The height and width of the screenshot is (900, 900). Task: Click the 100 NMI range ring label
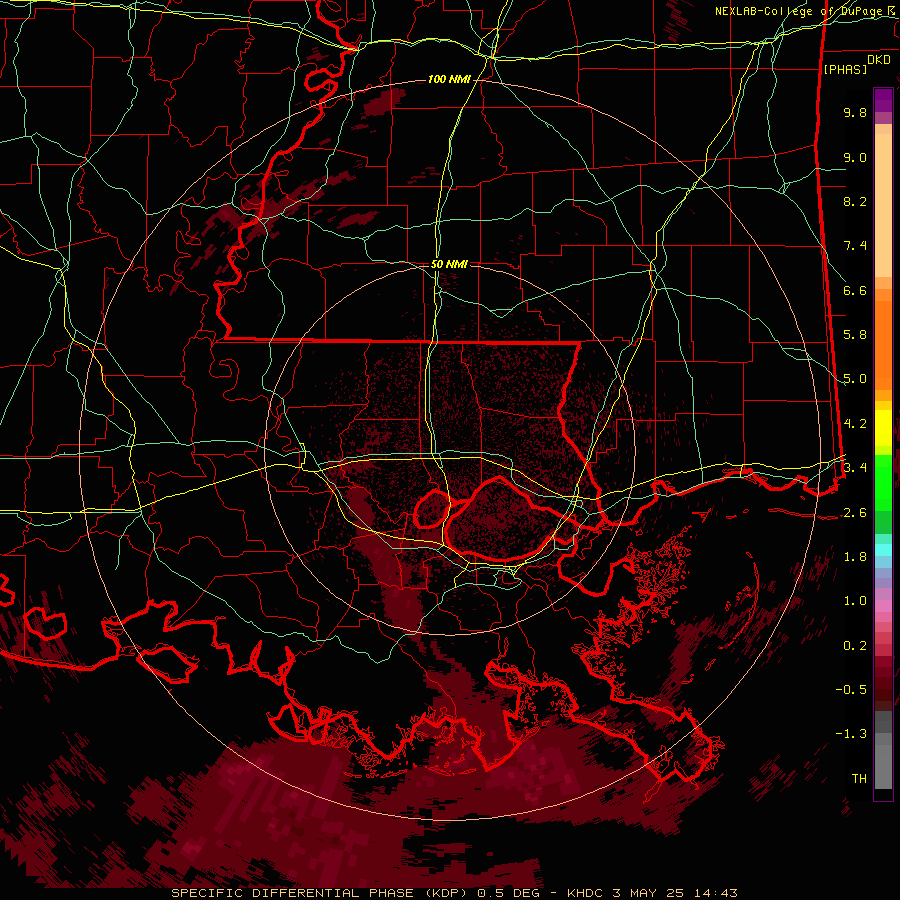(x=449, y=79)
